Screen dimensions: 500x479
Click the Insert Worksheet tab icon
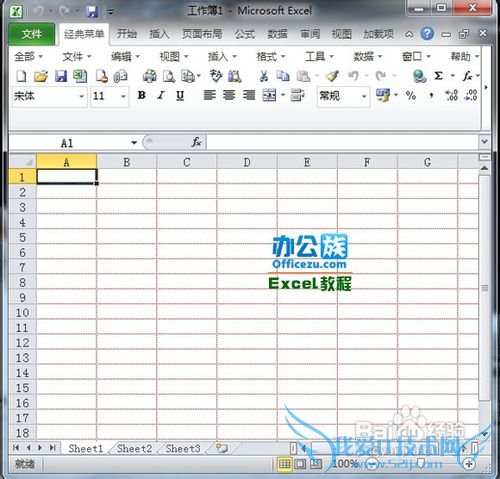point(222,448)
